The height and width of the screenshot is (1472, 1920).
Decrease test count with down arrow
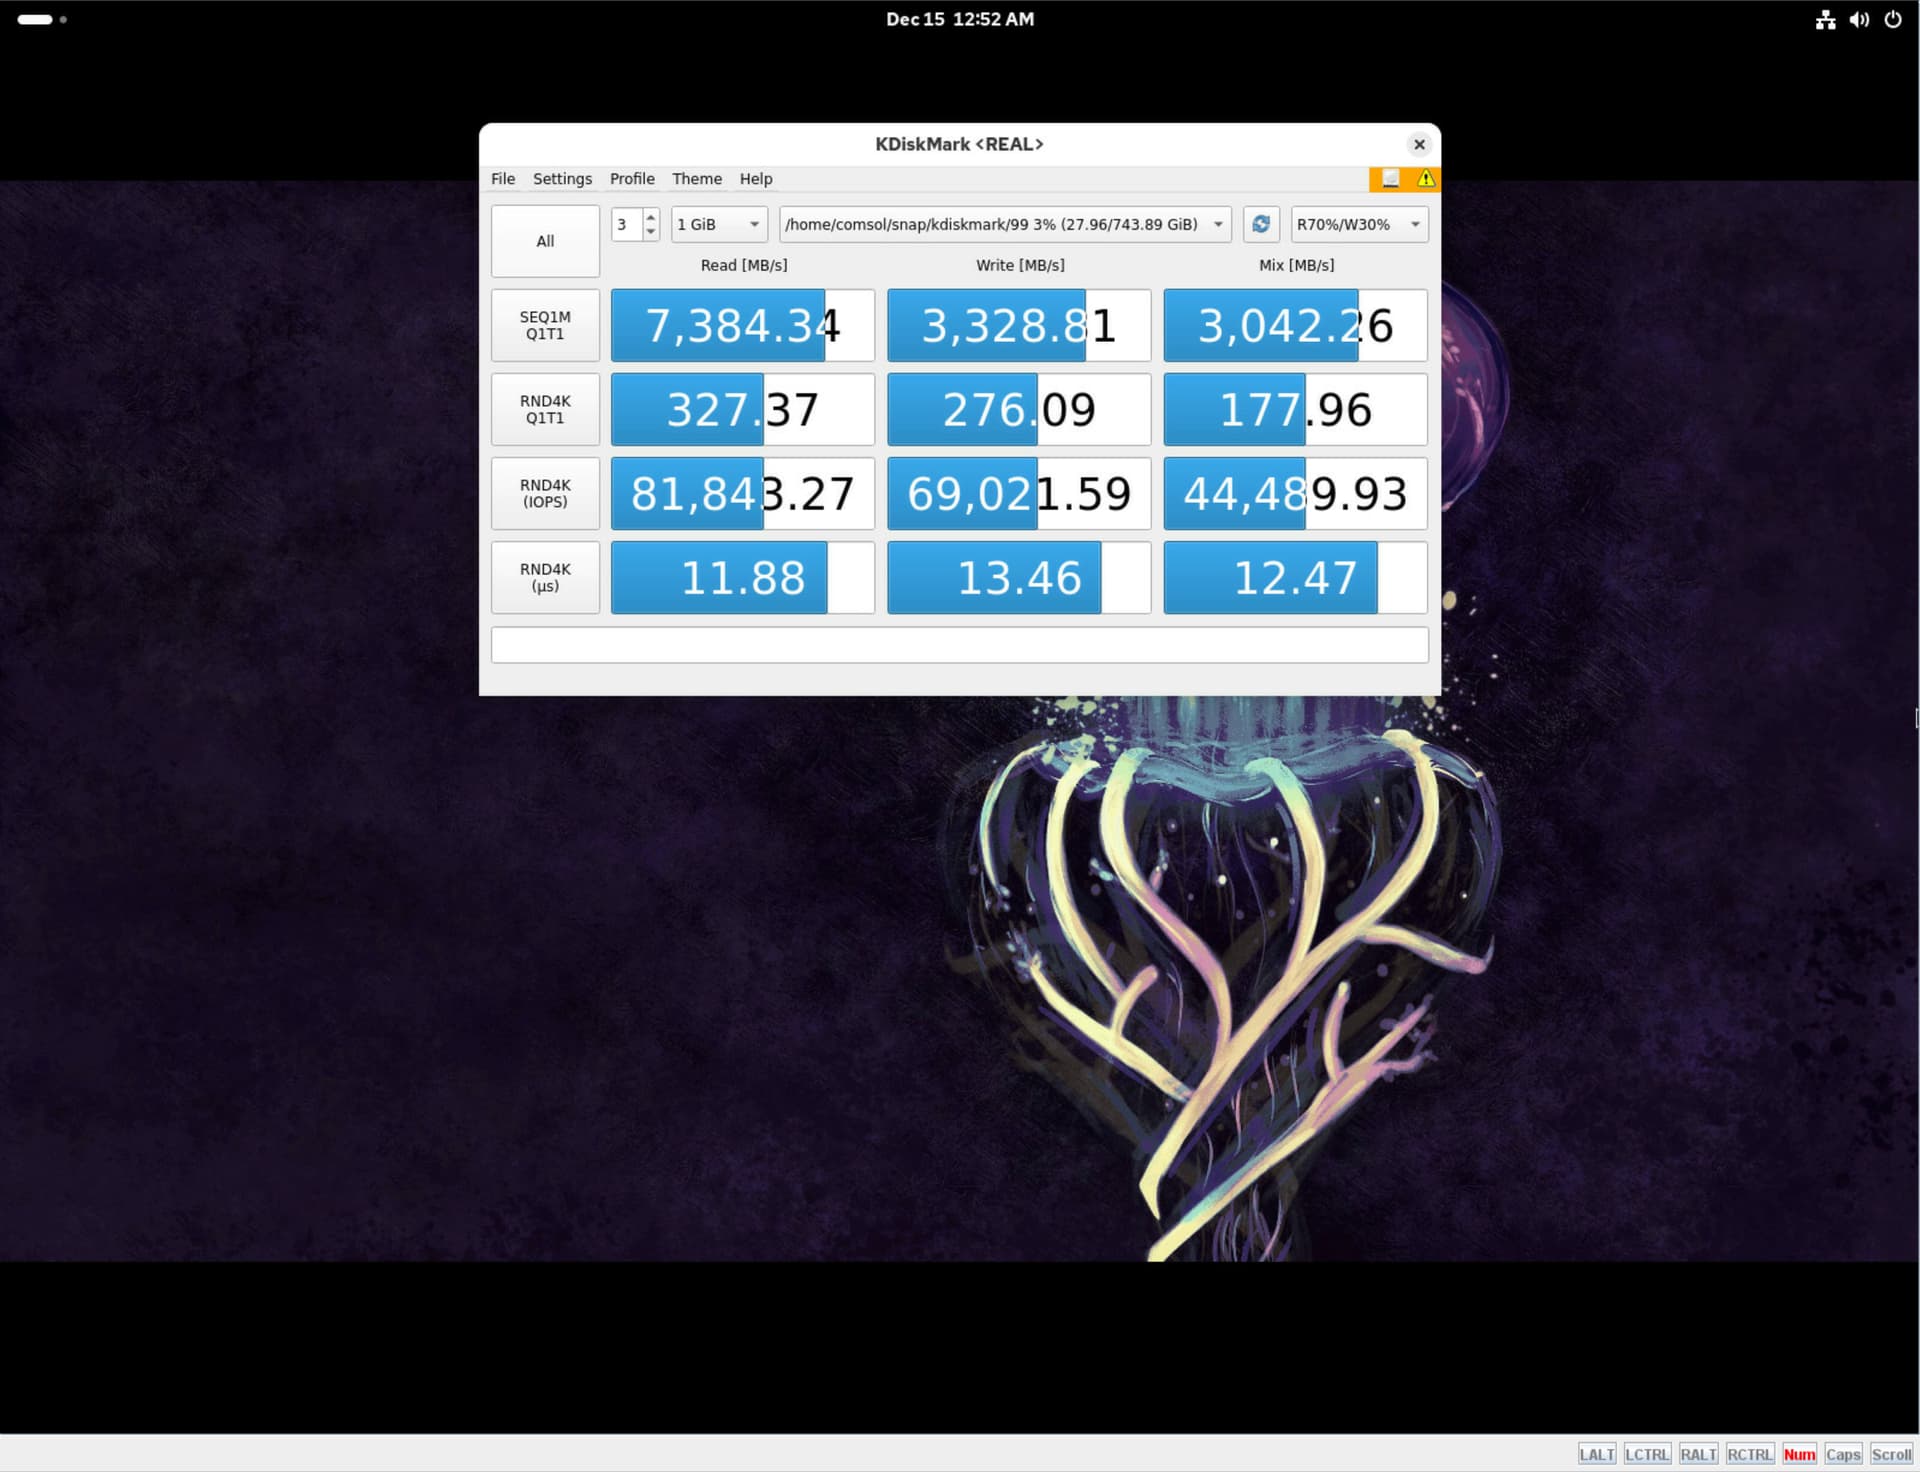pyautogui.click(x=651, y=232)
